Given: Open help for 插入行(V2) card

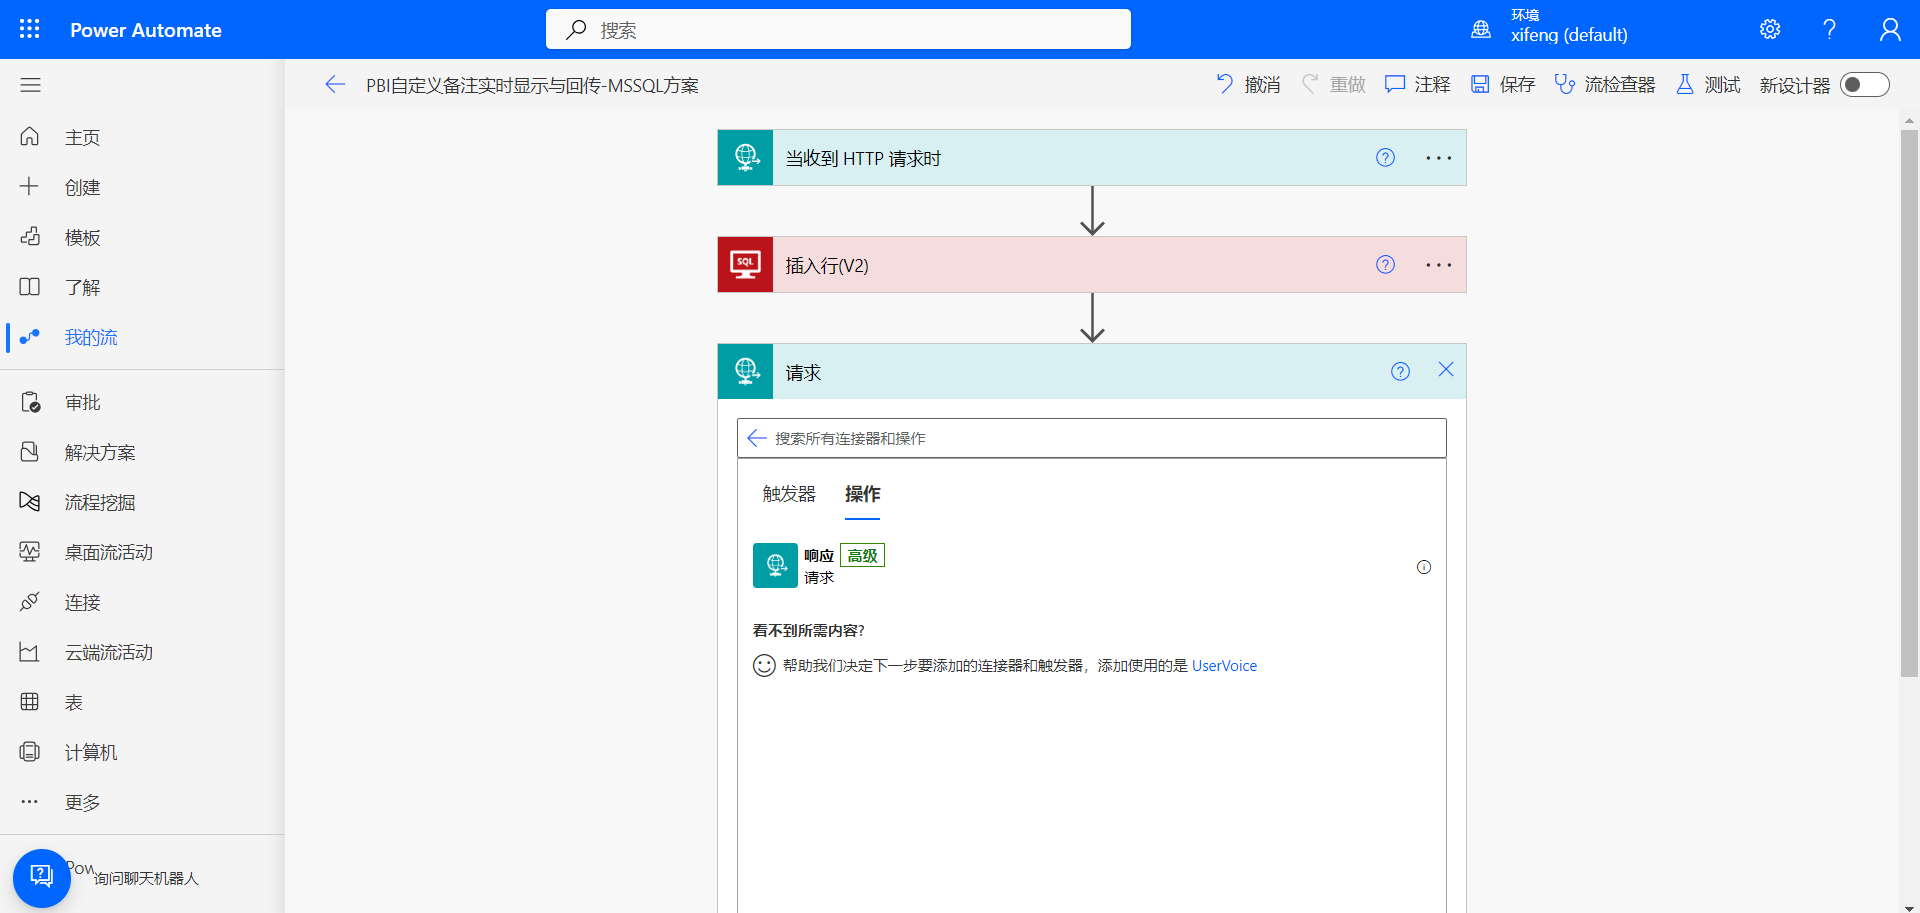Looking at the screenshot, I should point(1385,264).
